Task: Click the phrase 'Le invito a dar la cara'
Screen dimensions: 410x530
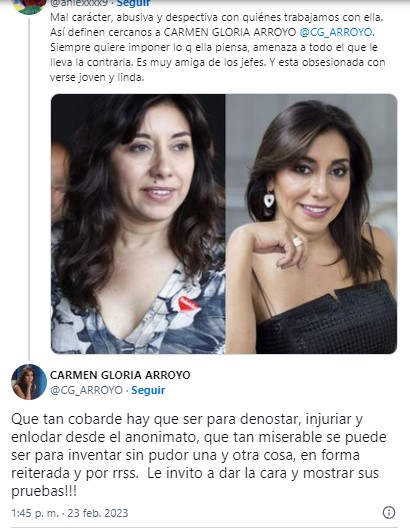Action: point(217,473)
